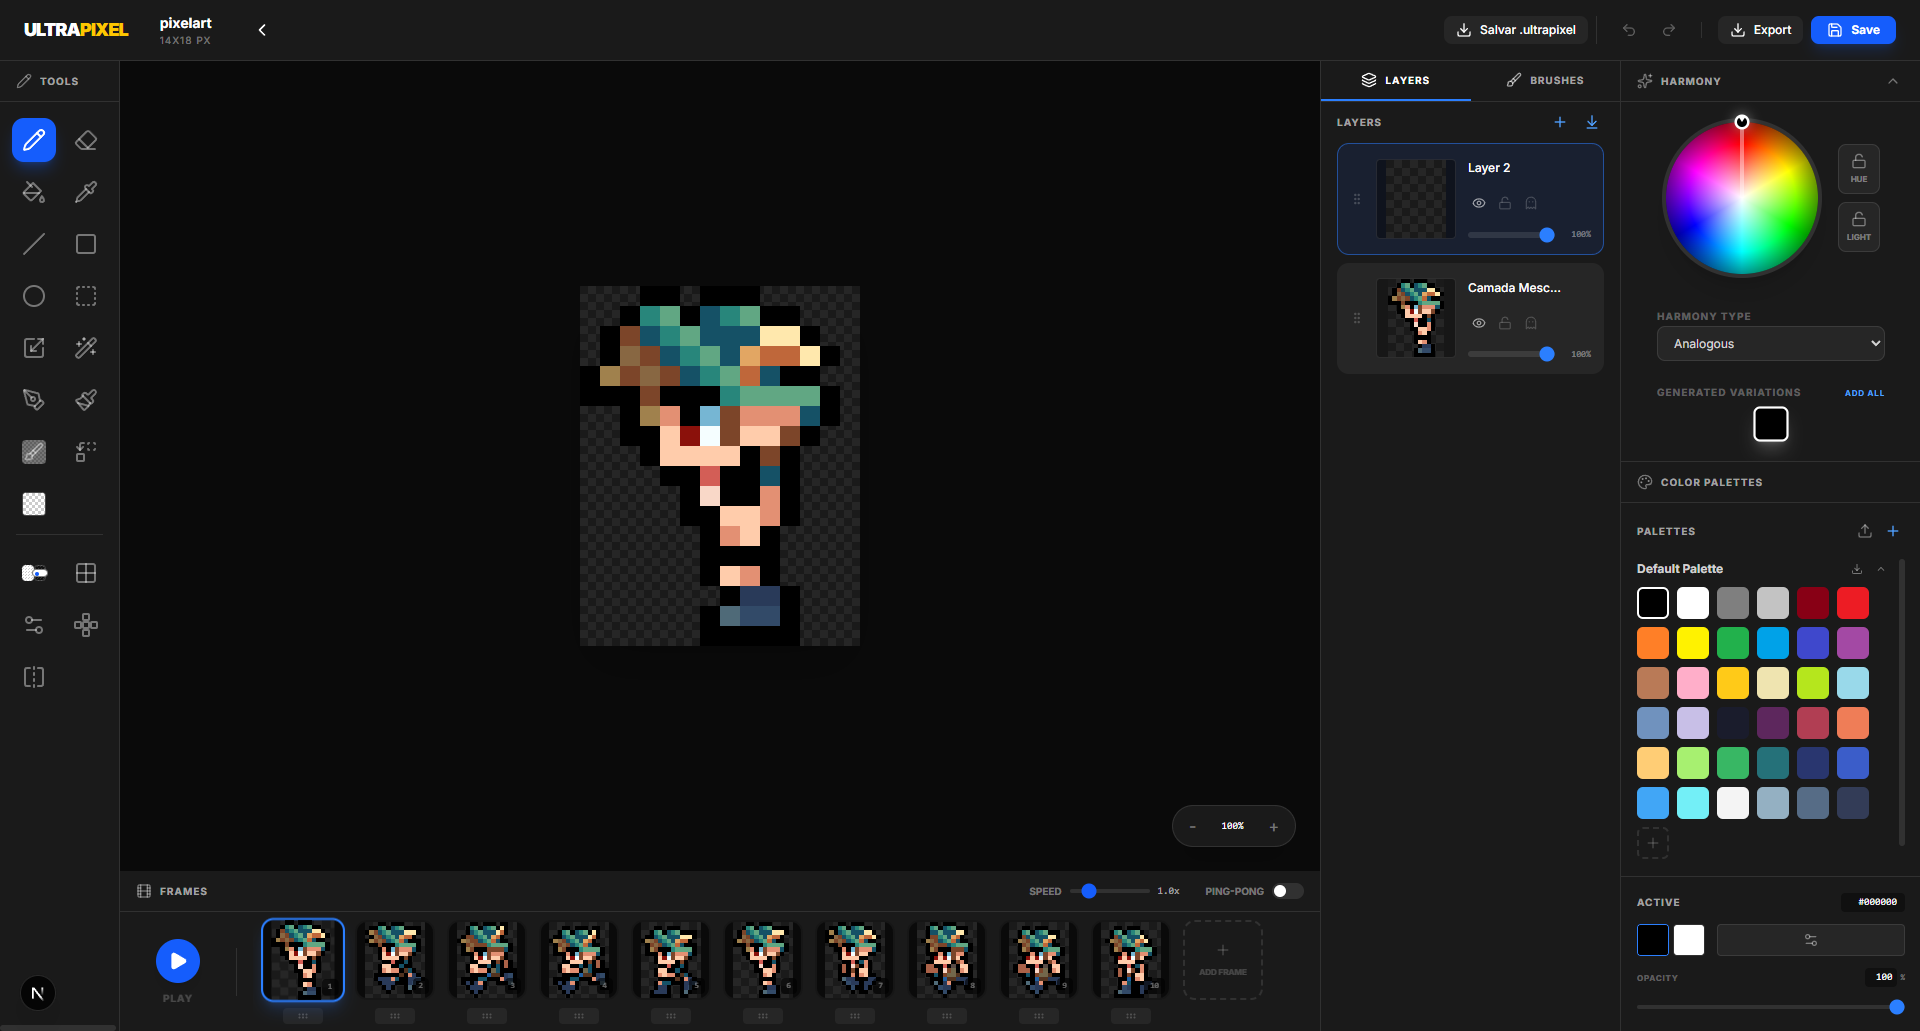Import a layer with download arrow icon

coord(1592,122)
